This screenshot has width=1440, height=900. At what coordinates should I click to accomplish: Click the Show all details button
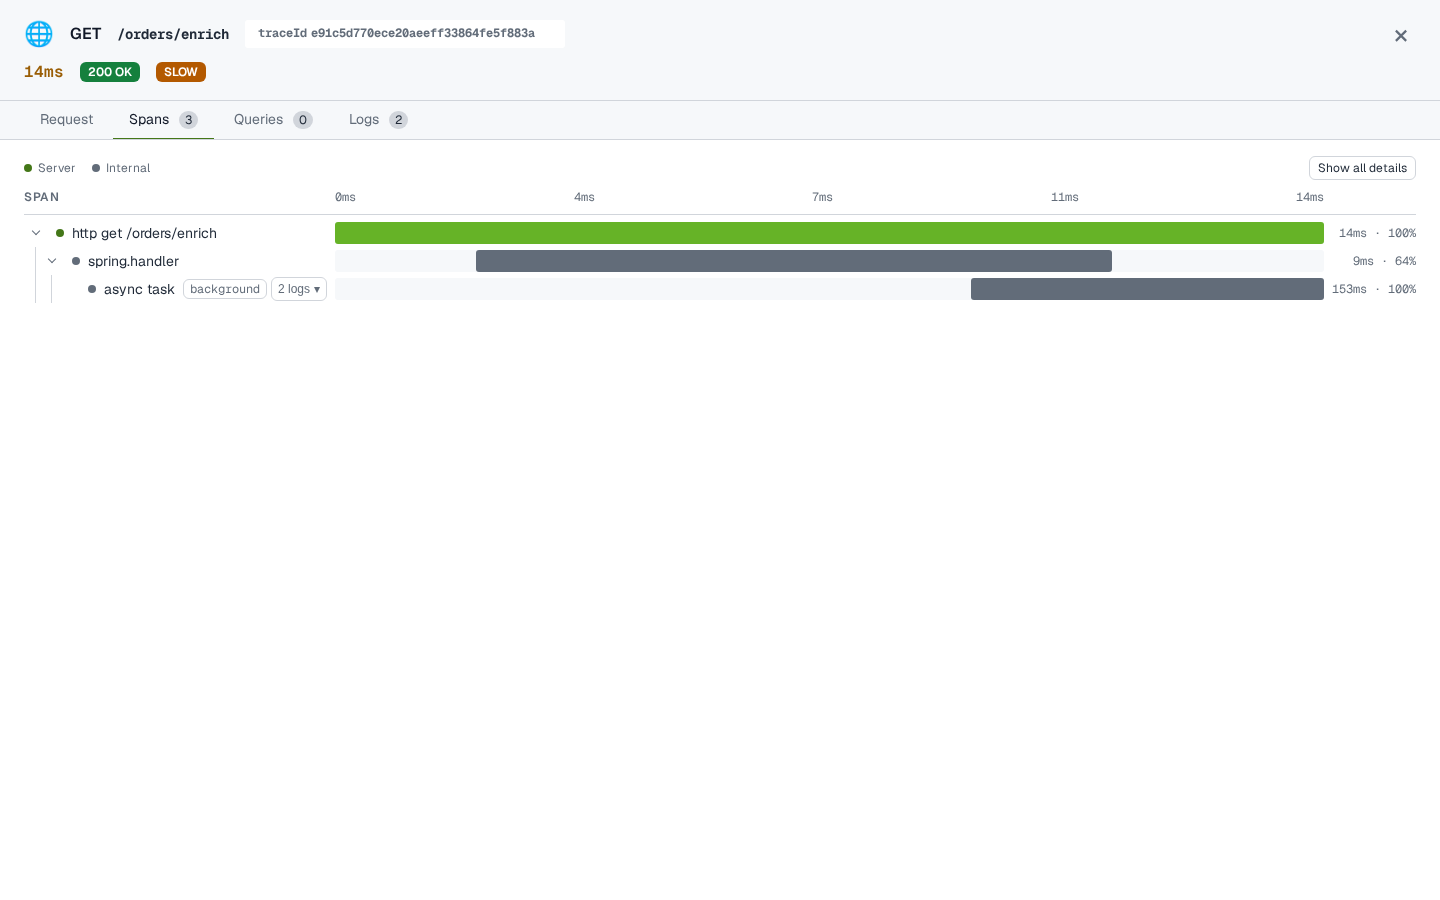point(1362,168)
